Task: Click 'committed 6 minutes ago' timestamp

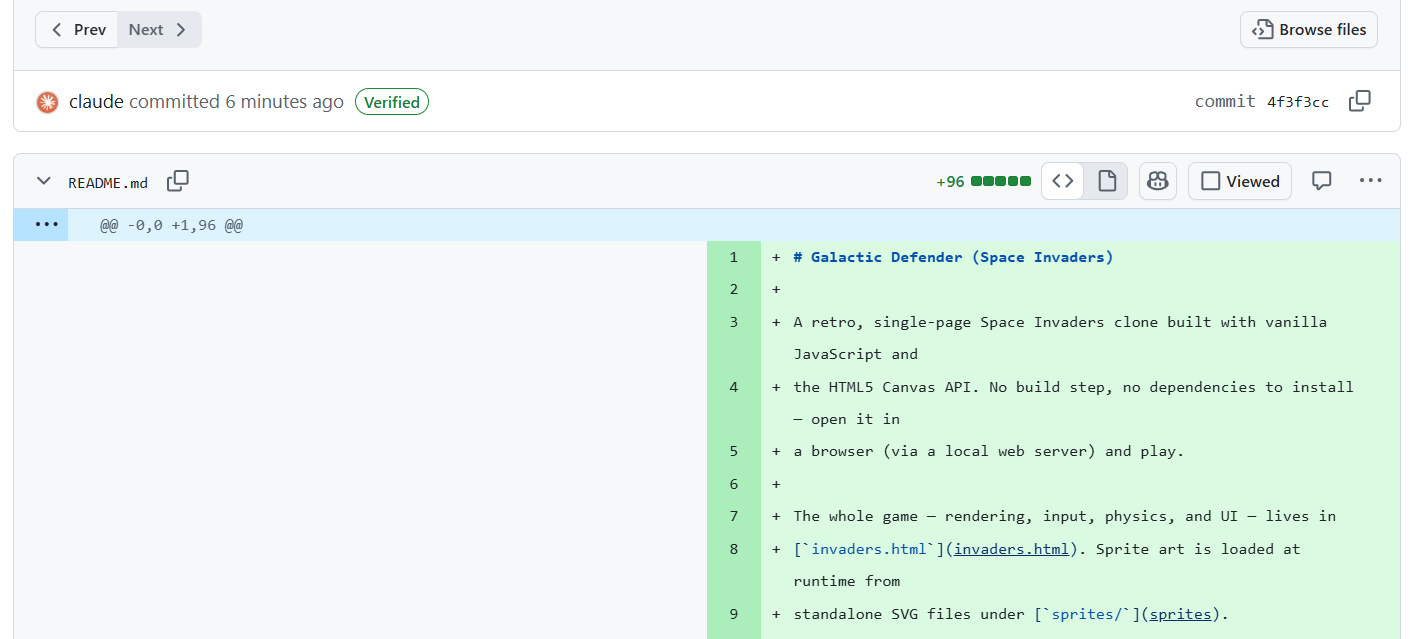Action: (x=236, y=102)
